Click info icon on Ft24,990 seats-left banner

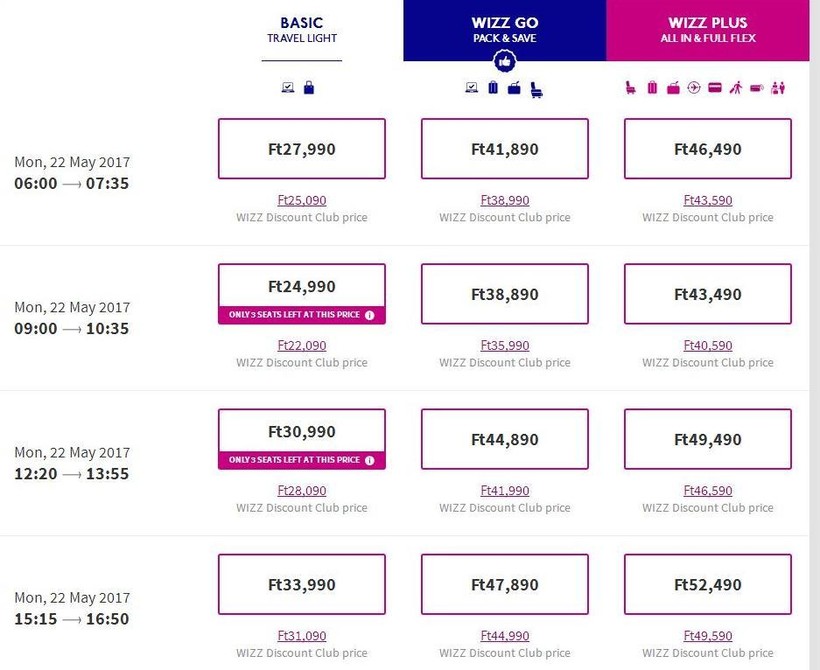tap(370, 315)
